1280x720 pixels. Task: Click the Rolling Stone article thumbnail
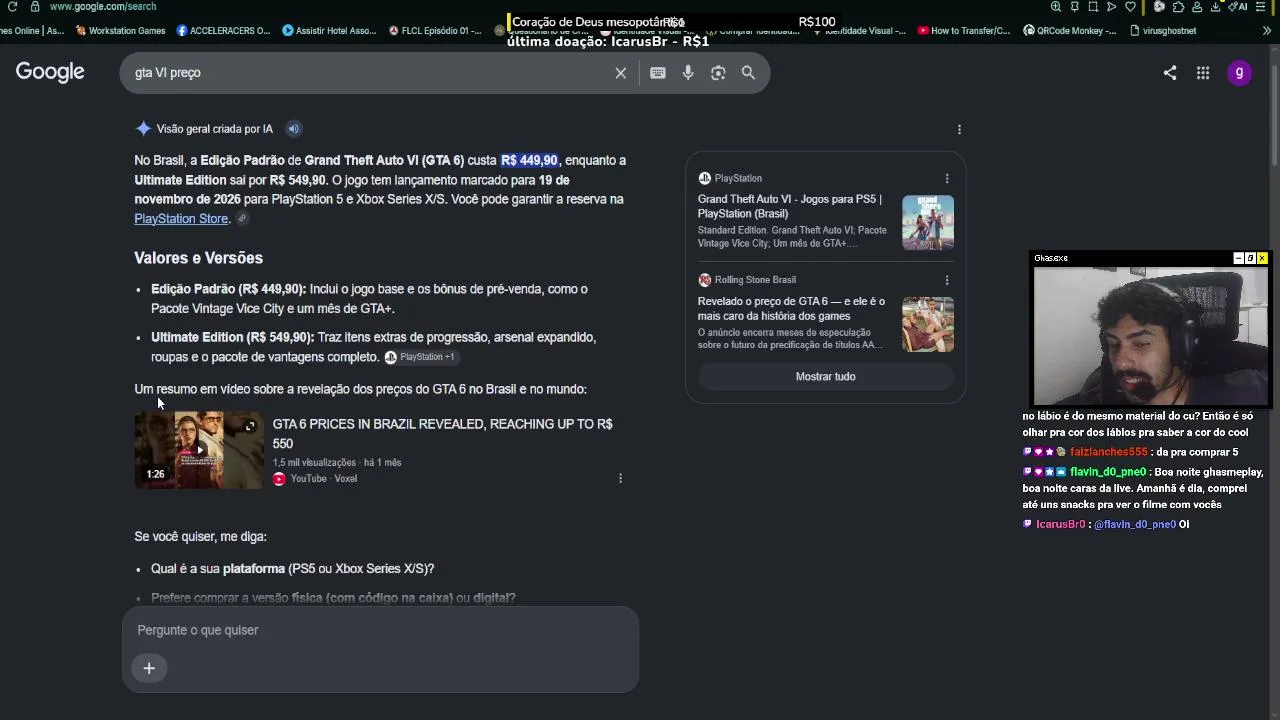pyautogui.click(x=928, y=325)
